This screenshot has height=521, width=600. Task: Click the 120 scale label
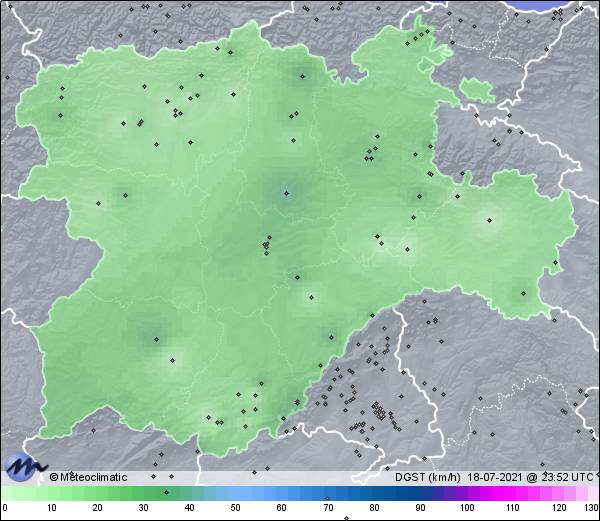point(559,508)
